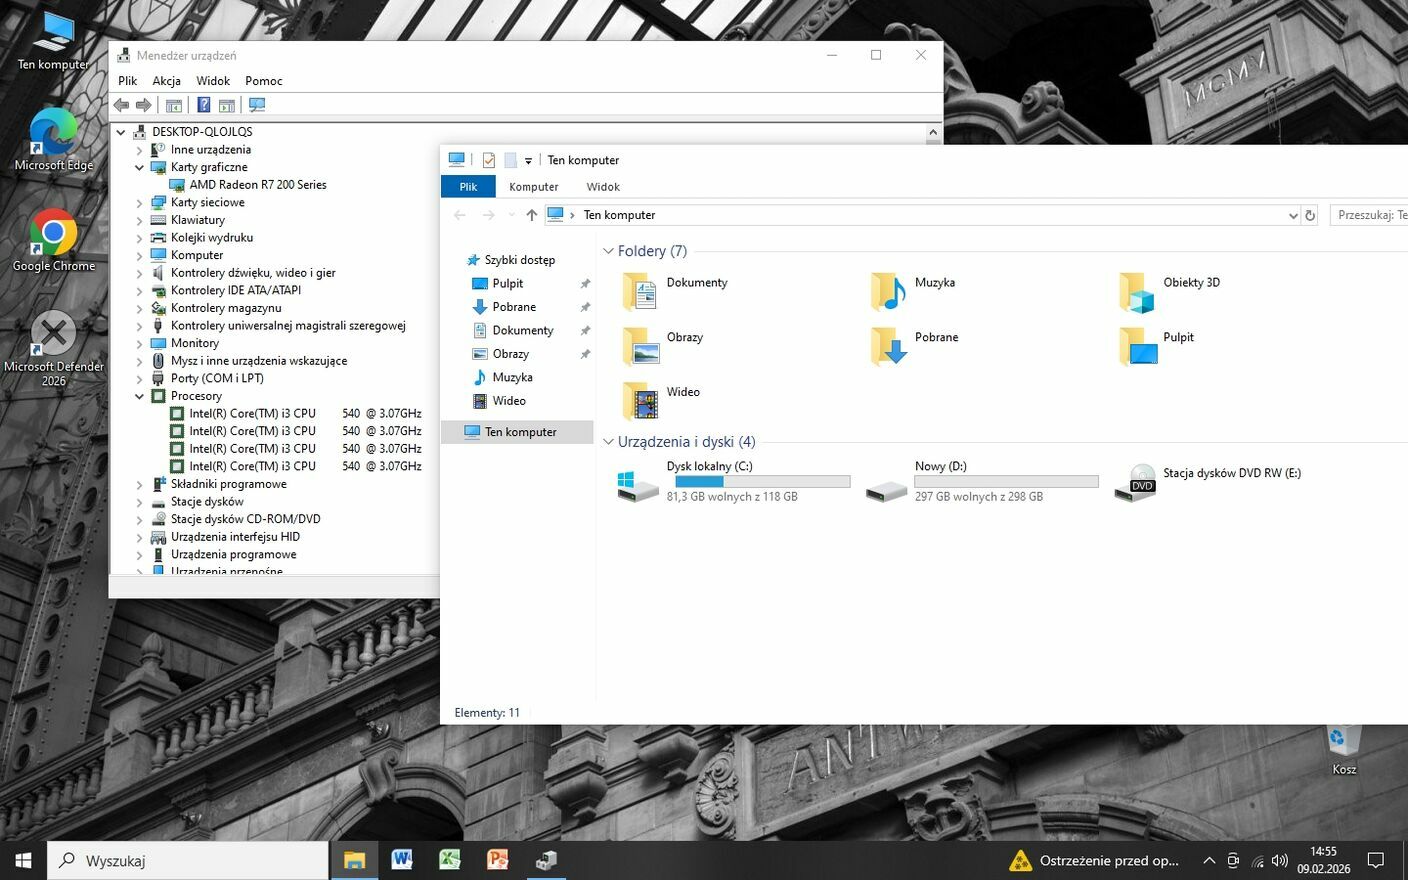The width and height of the screenshot is (1408, 880).
Task: Click the Properties icon in Explorer title bar
Action: pyautogui.click(x=488, y=160)
